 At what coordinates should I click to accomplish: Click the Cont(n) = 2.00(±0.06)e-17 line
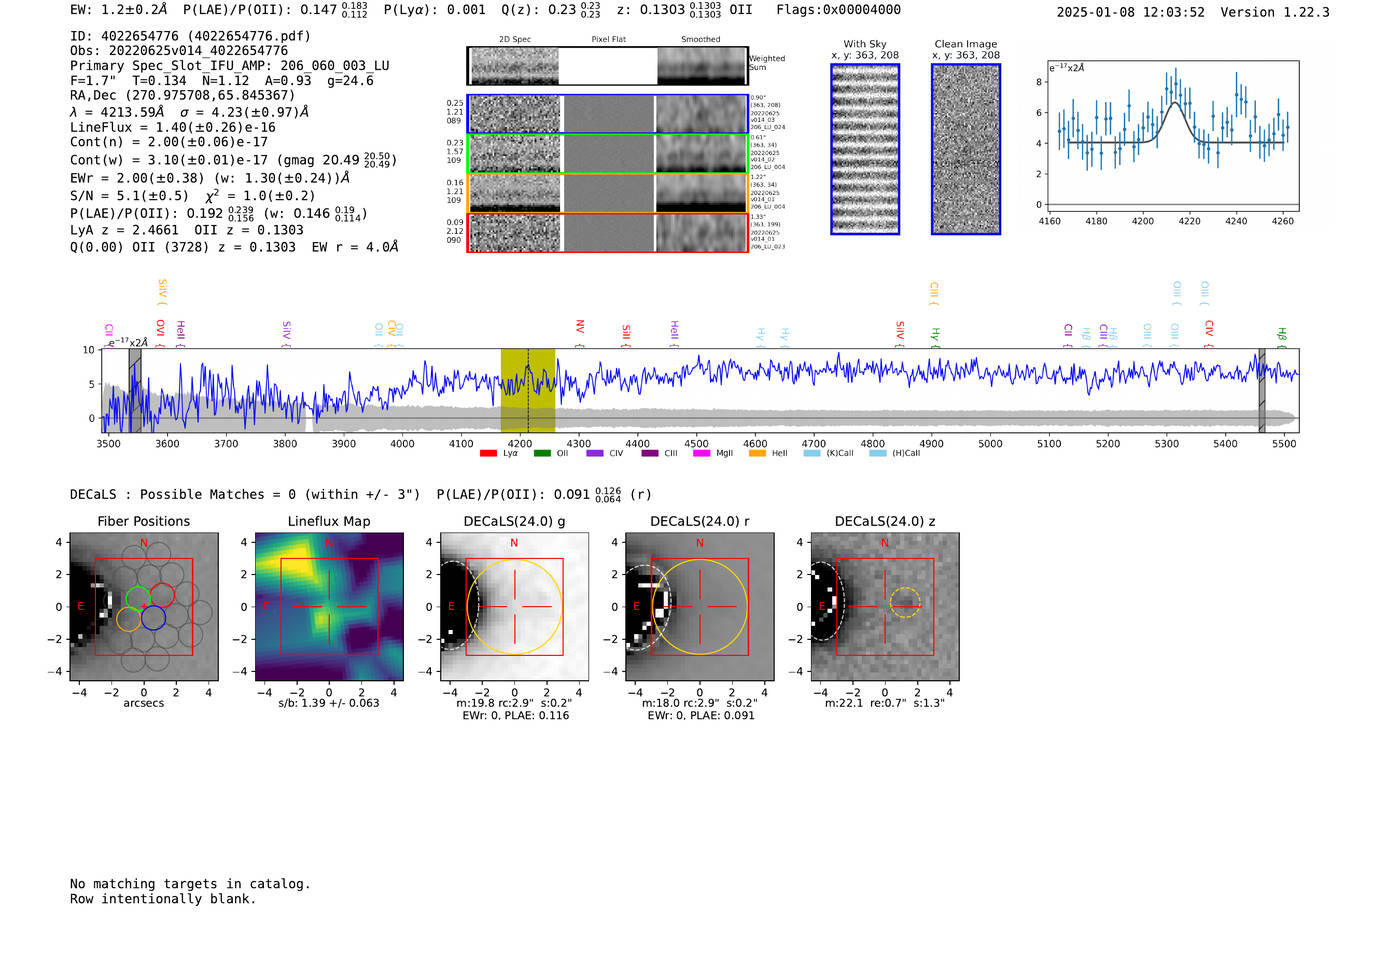pyautogui.click(x=169, y=142)
